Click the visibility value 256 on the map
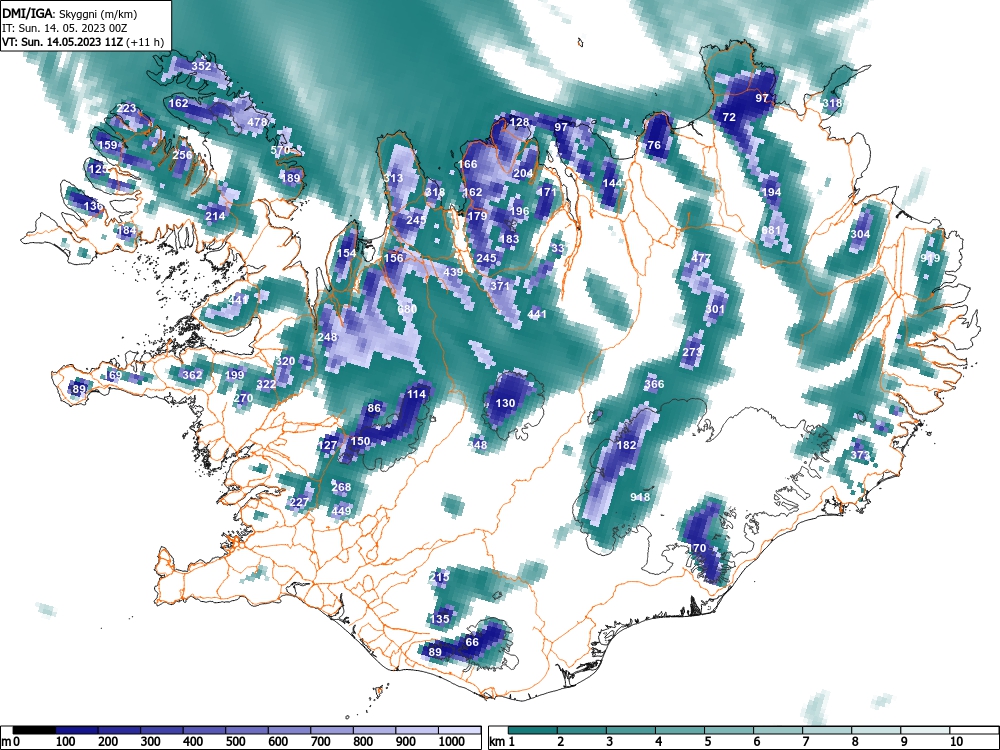Image resolution: width=1000 pixels, height=750 pixels. [x=182, y=155]
